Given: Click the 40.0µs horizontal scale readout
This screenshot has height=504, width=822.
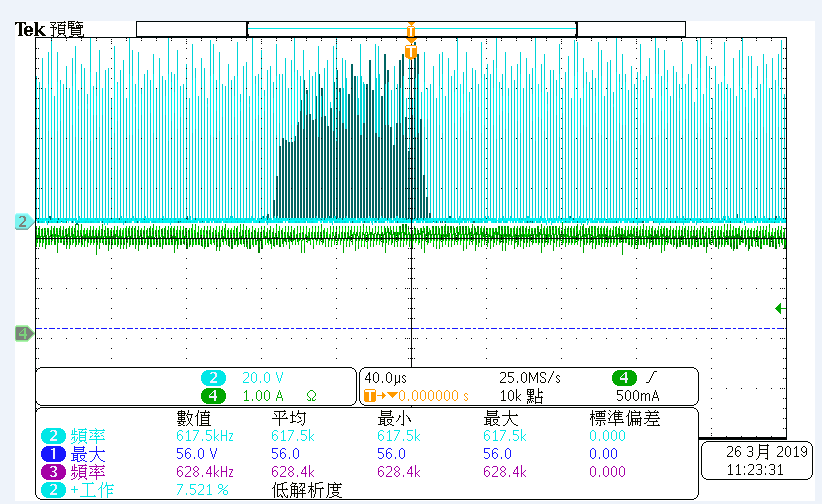Looking at the screenshot, I should tap(385, 378).
